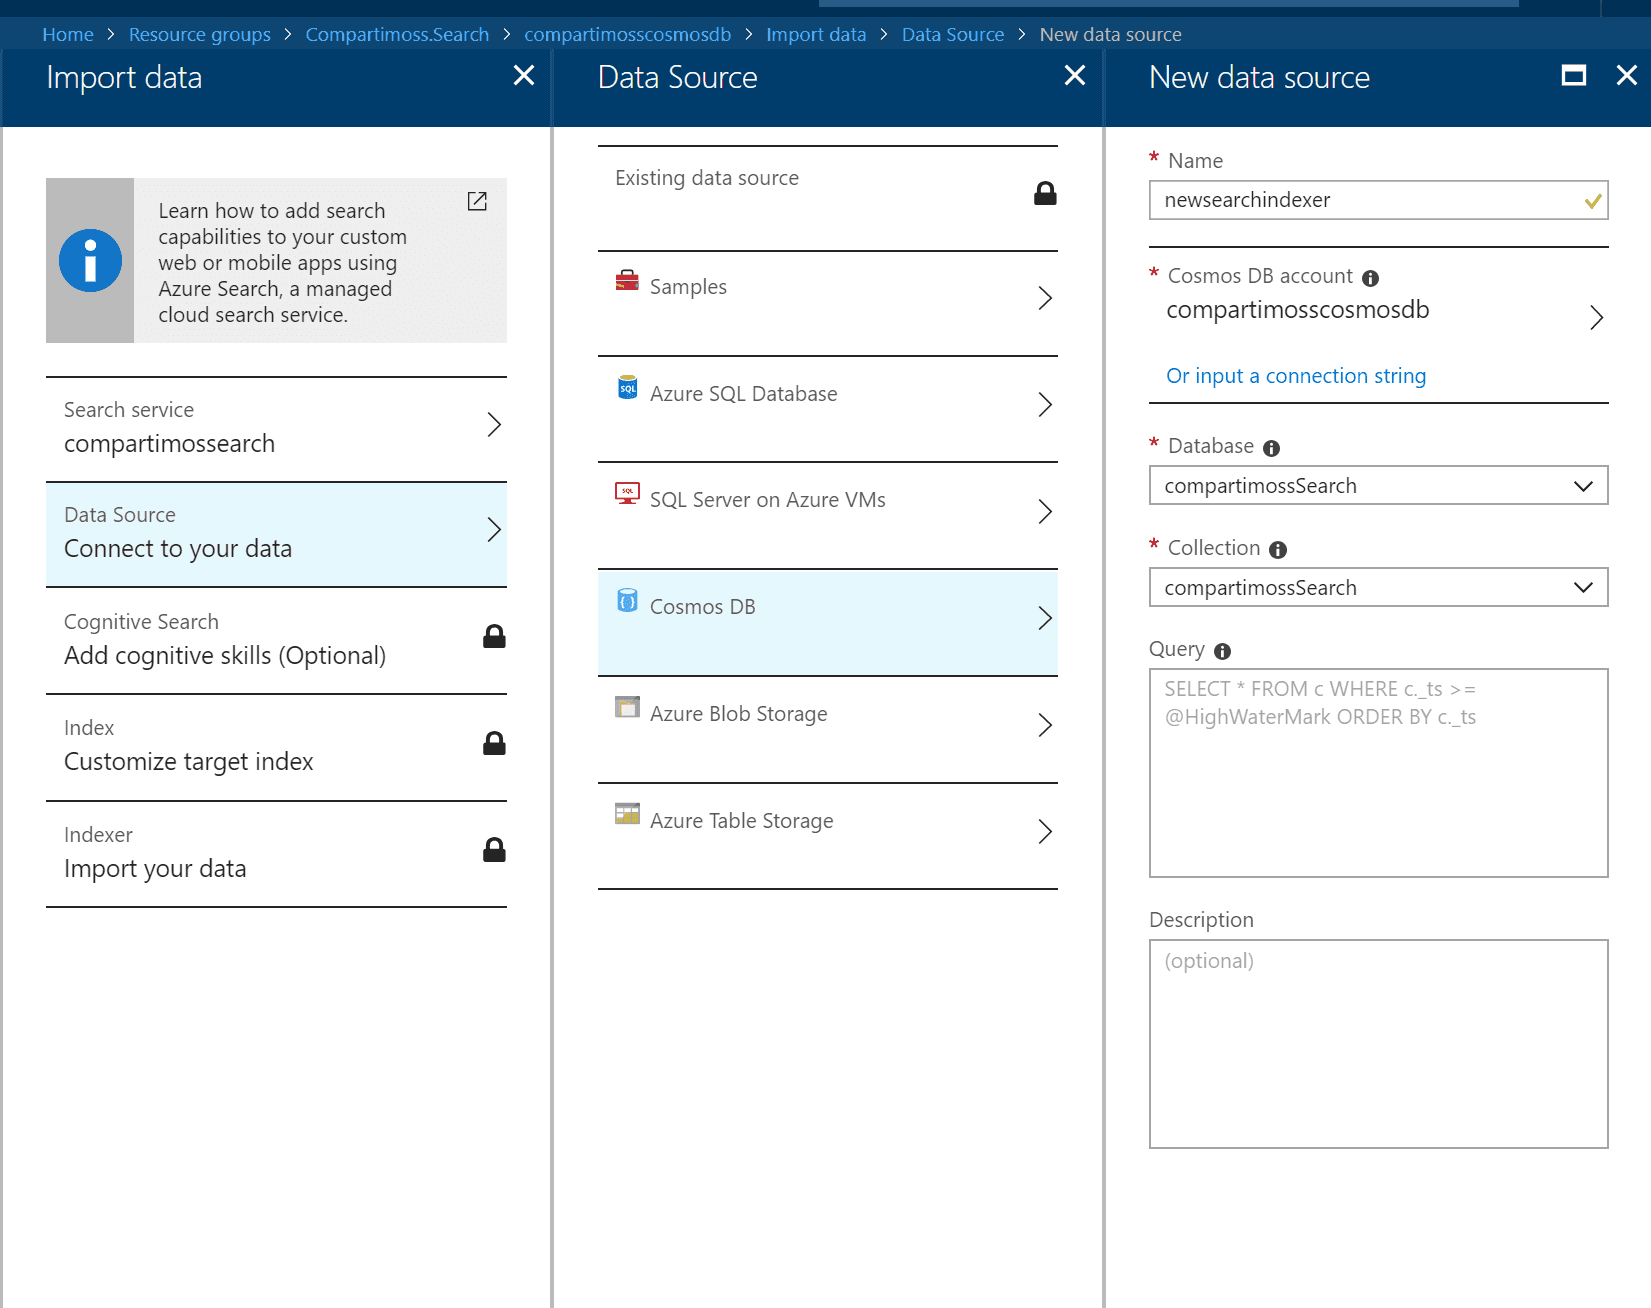Click the lock icon on Indexer row
1651x1308 pixels.
point(494,850)
